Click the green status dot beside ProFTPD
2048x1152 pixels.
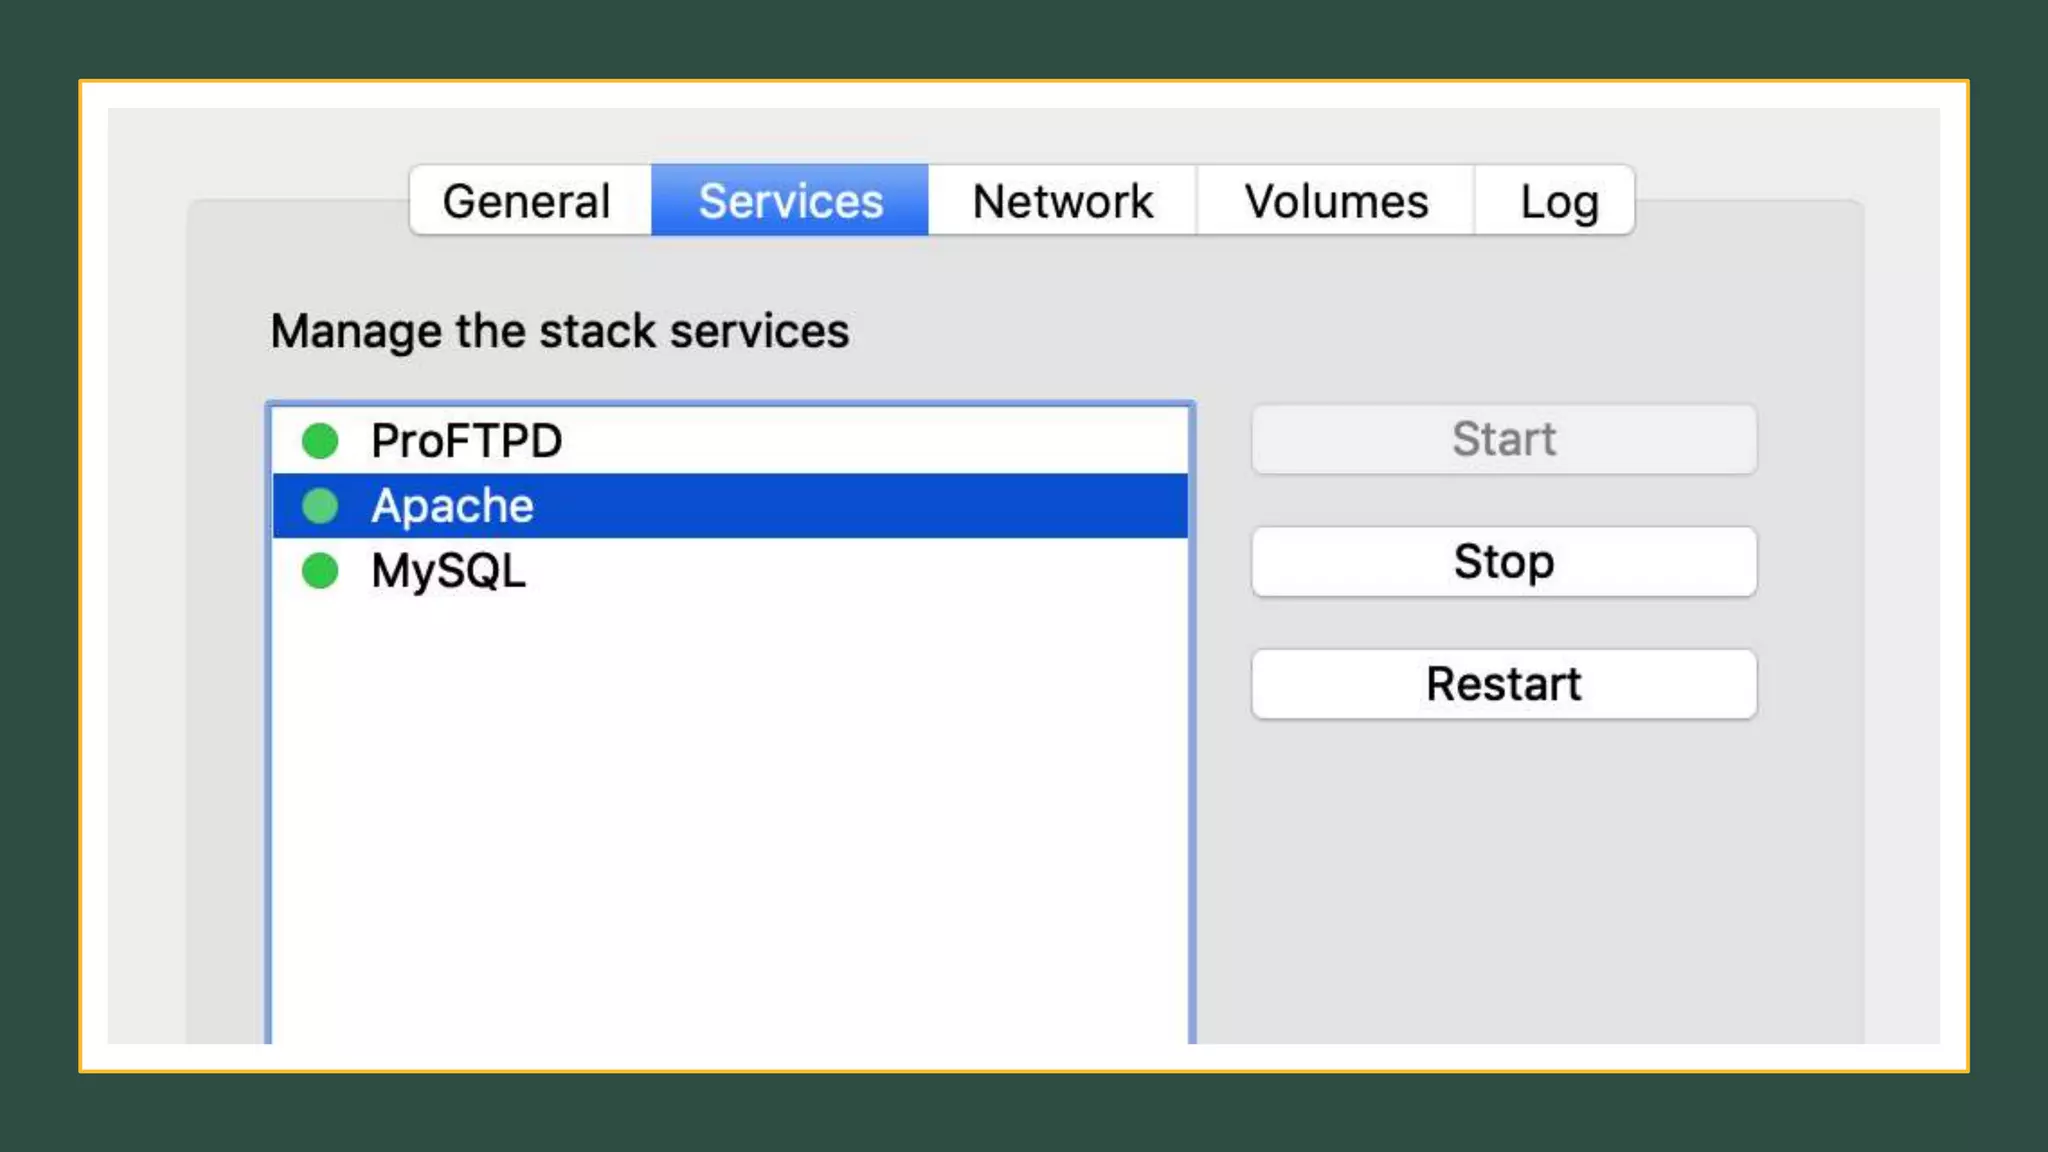tap(320, 441)
